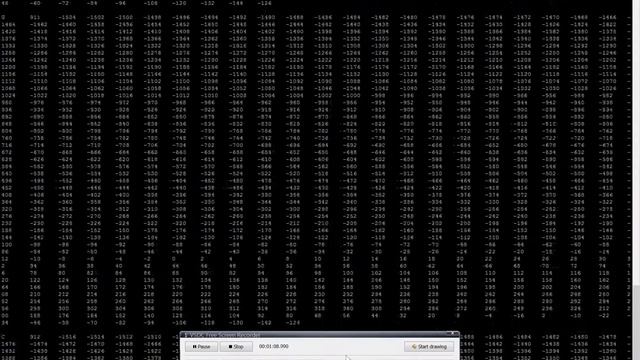The width and height of the screenshot is (640, 360).
Task: Pause the screen recording
Action: (201, 347)
